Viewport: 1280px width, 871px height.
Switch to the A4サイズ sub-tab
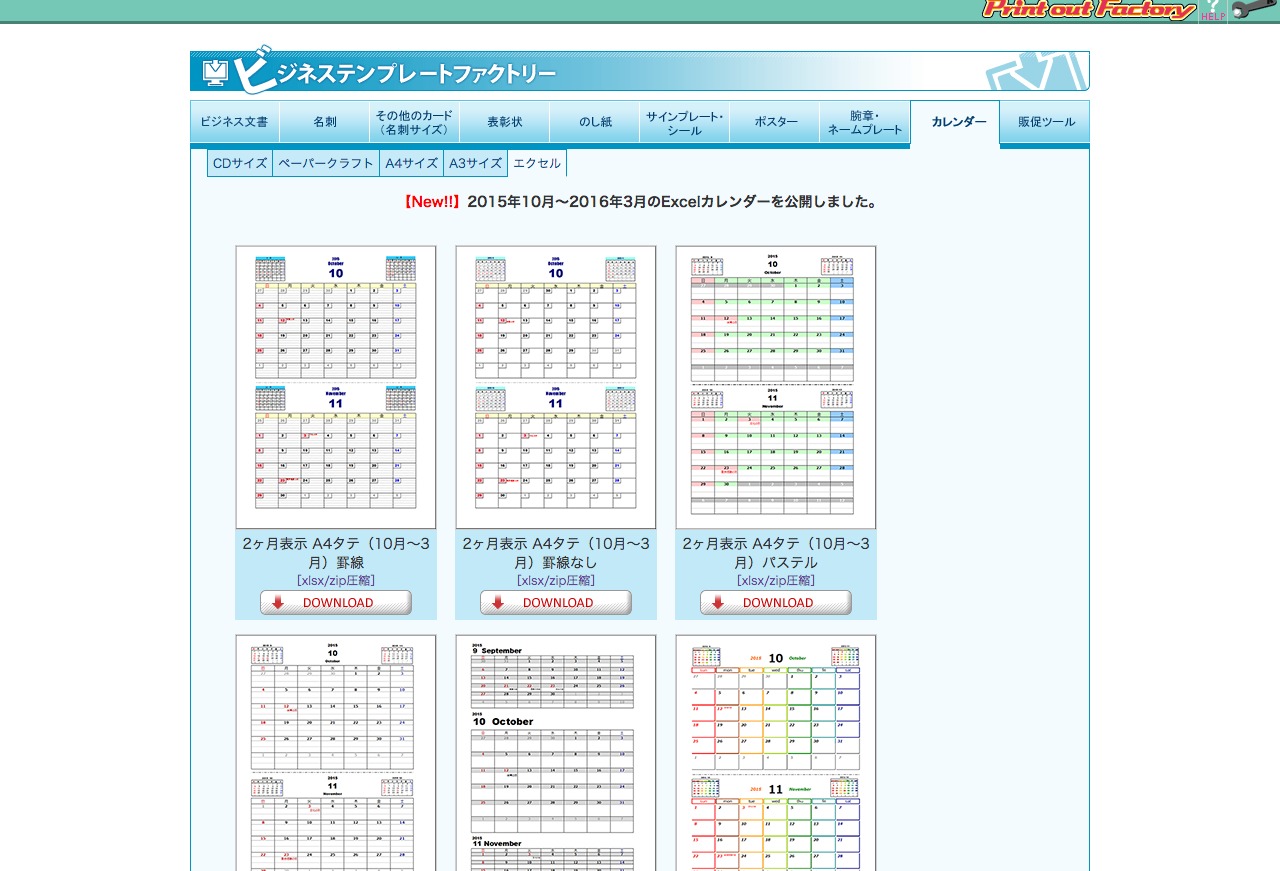pos(412,163)
